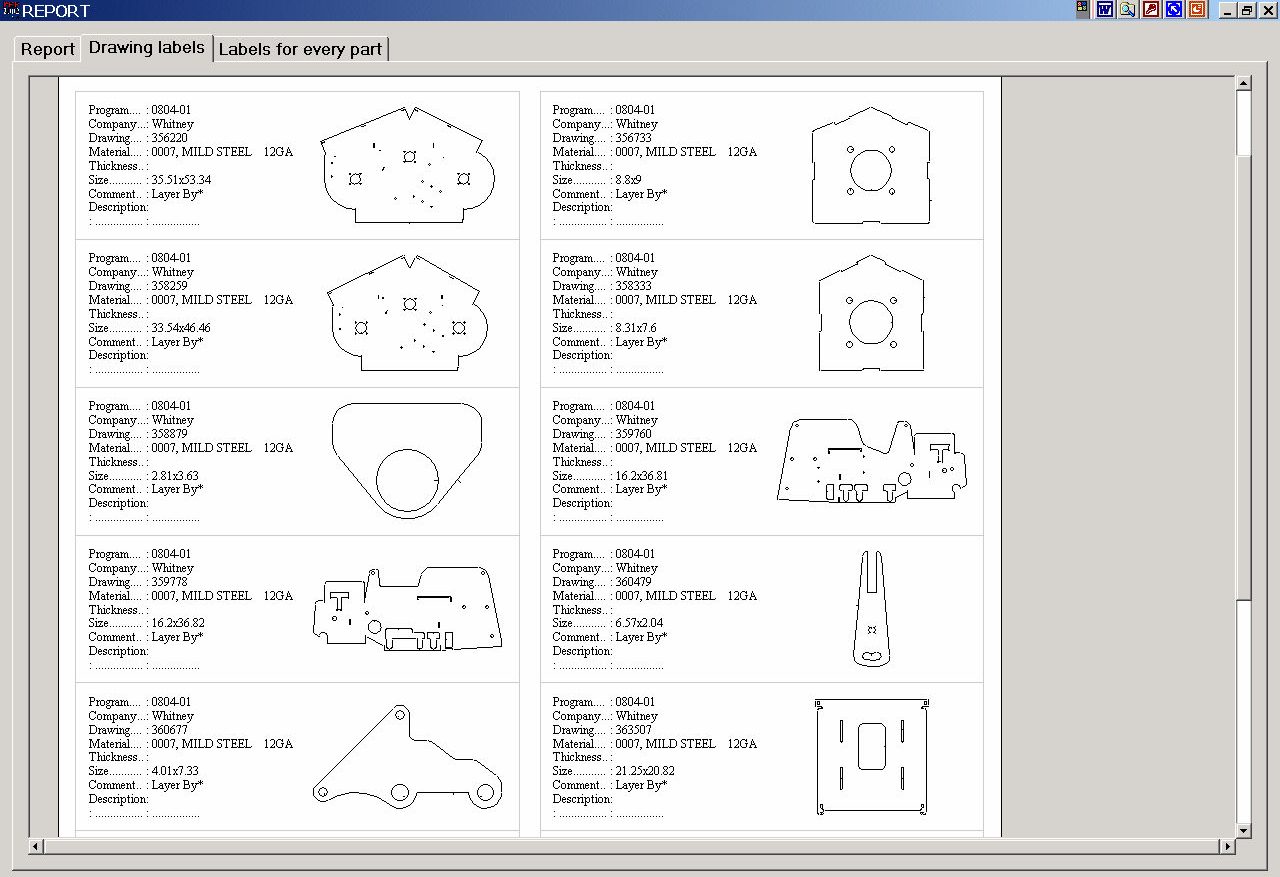Click the part thumbnail for drawing 358333

[871, 312]
